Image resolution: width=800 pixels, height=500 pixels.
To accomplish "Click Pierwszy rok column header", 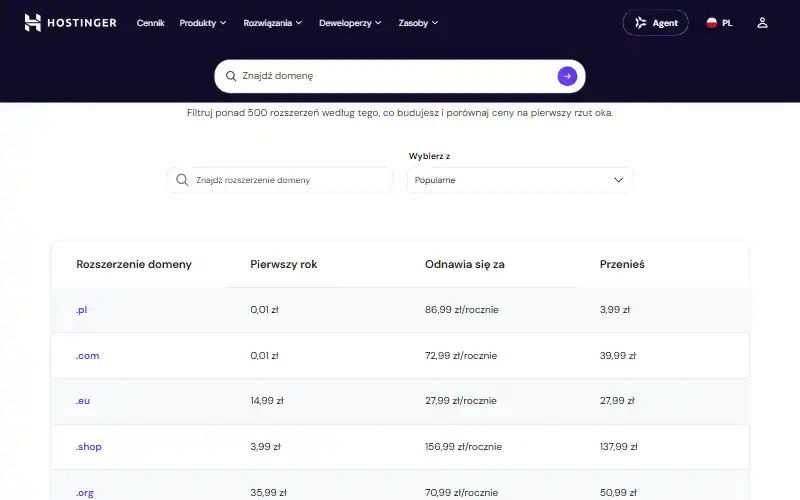I will coord(284,264).
